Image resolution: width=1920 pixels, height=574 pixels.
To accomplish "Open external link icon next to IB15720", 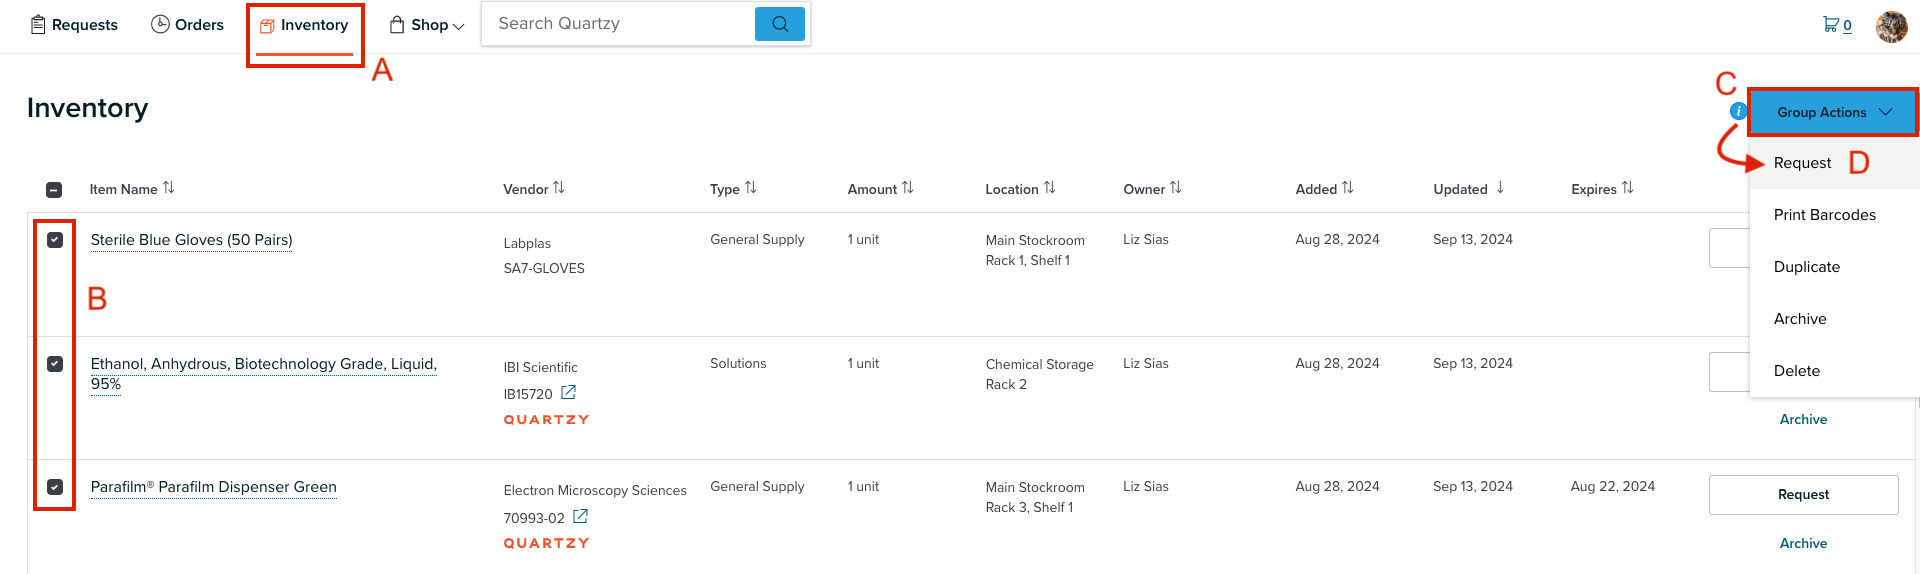I will tap(568, 393).
